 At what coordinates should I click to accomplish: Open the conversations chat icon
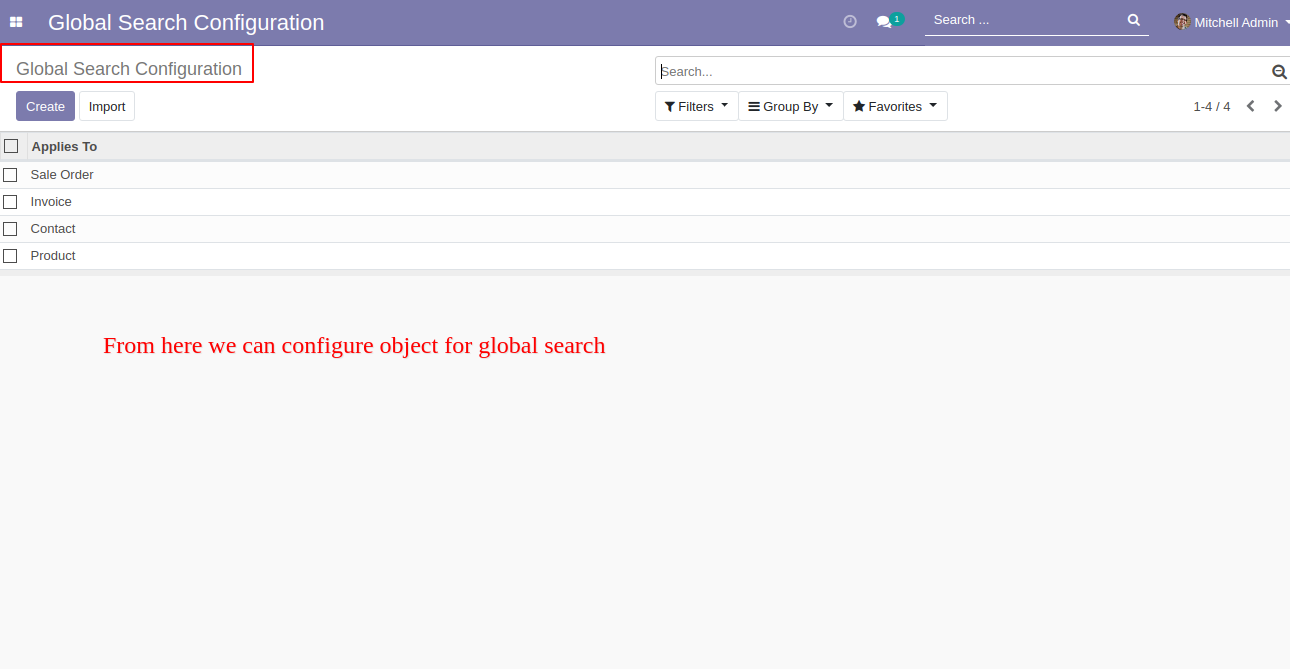pos(884,21)
